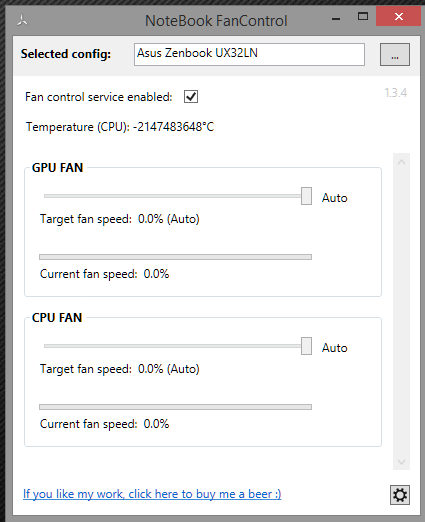425x522 pixels.
Task: Click the GPU FAN slider thumb
Action: pos(306,196)
